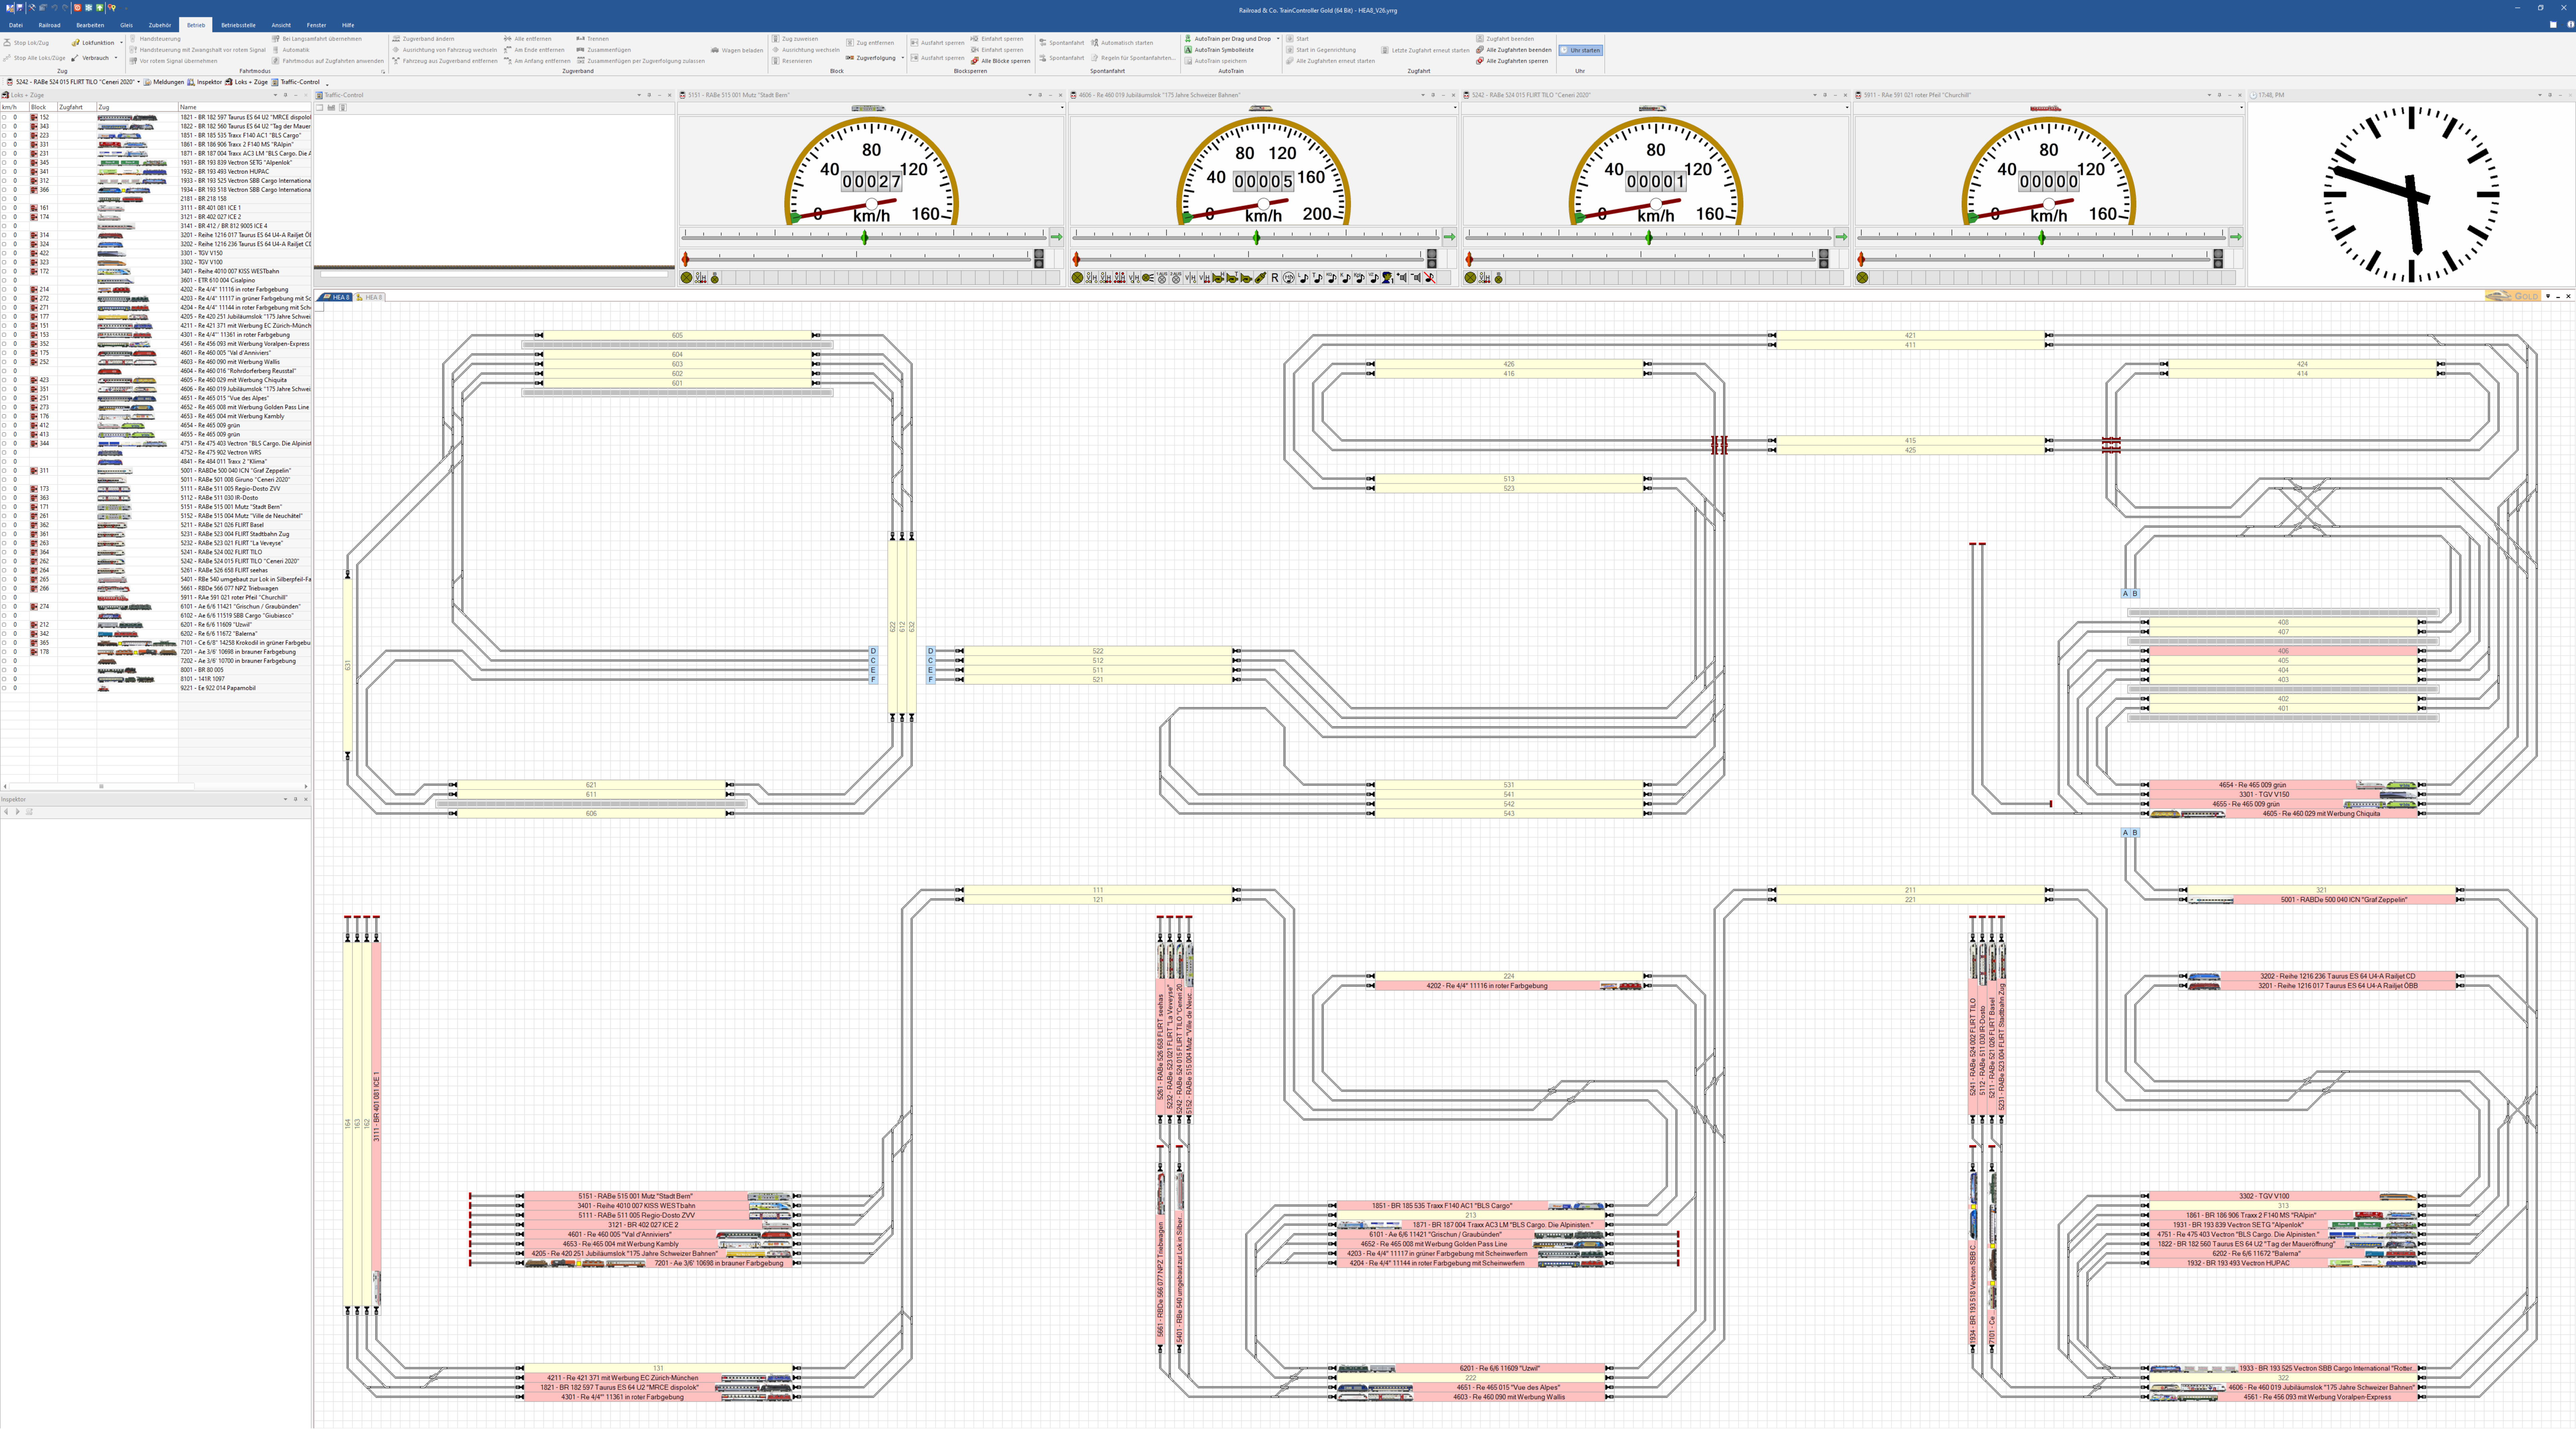2576x1429 pixels.
Task: Open the Inspektor toolbar button
Action: click(205, 82)
